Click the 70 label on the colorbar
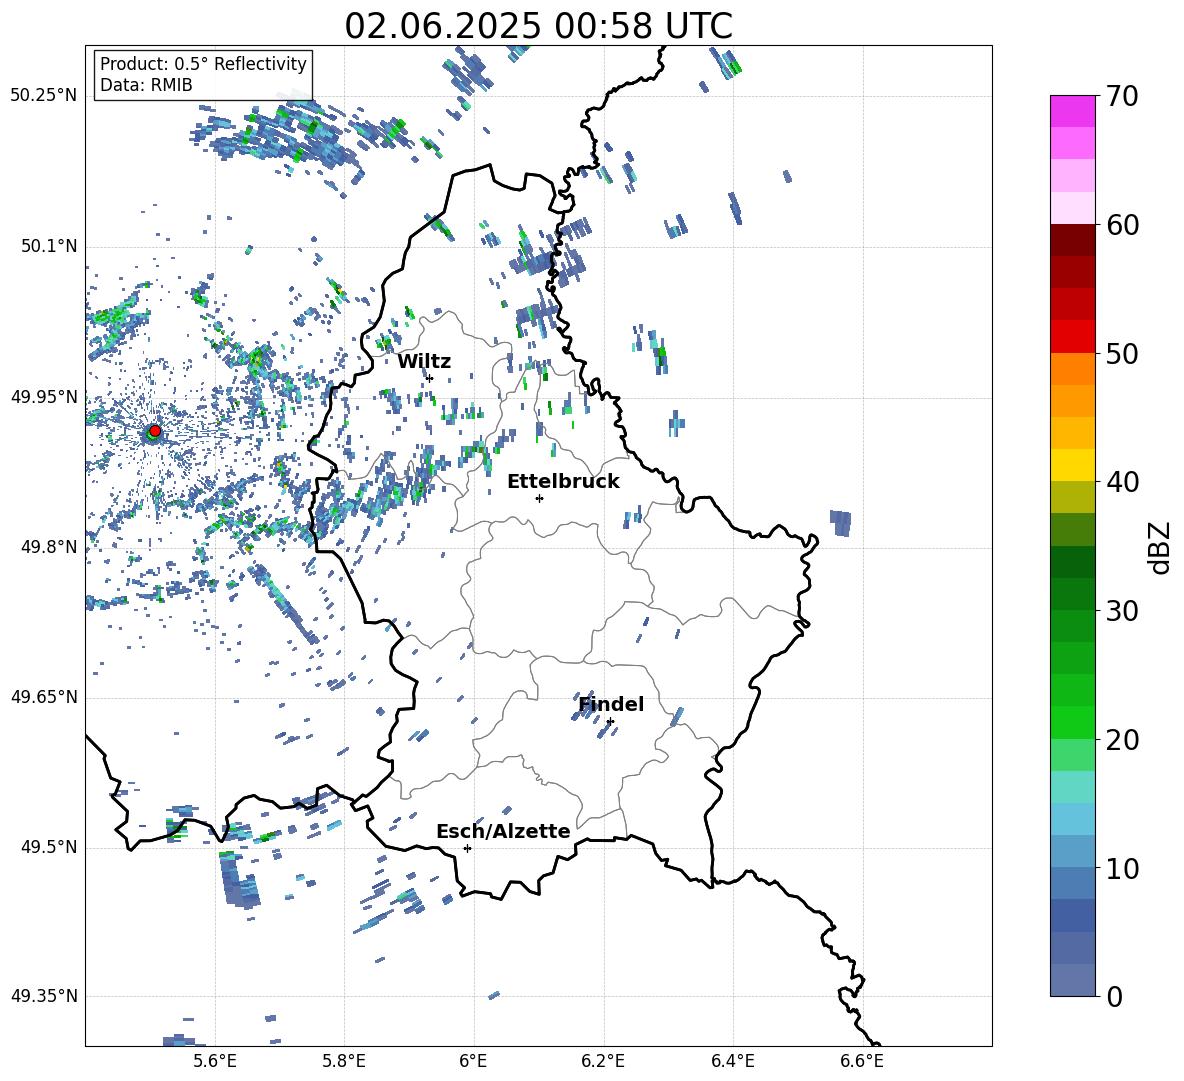Viewport: 1184px width, 1081px height. tap(1122, 97)
